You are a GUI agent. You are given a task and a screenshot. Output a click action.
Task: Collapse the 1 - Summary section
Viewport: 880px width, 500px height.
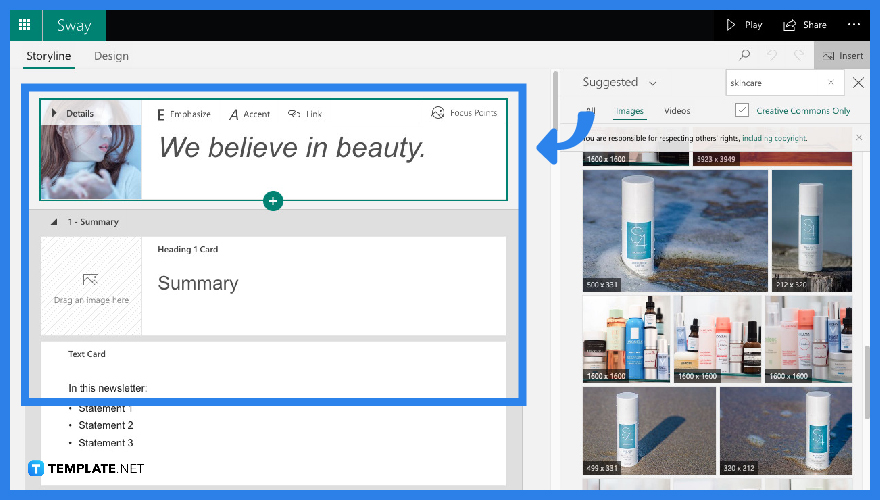click(x=54, y=222)
